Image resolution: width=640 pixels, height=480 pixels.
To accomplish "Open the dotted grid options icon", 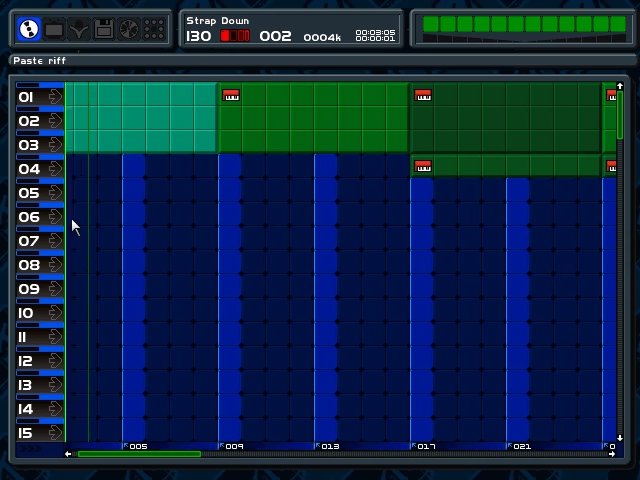I will point(154,29).
